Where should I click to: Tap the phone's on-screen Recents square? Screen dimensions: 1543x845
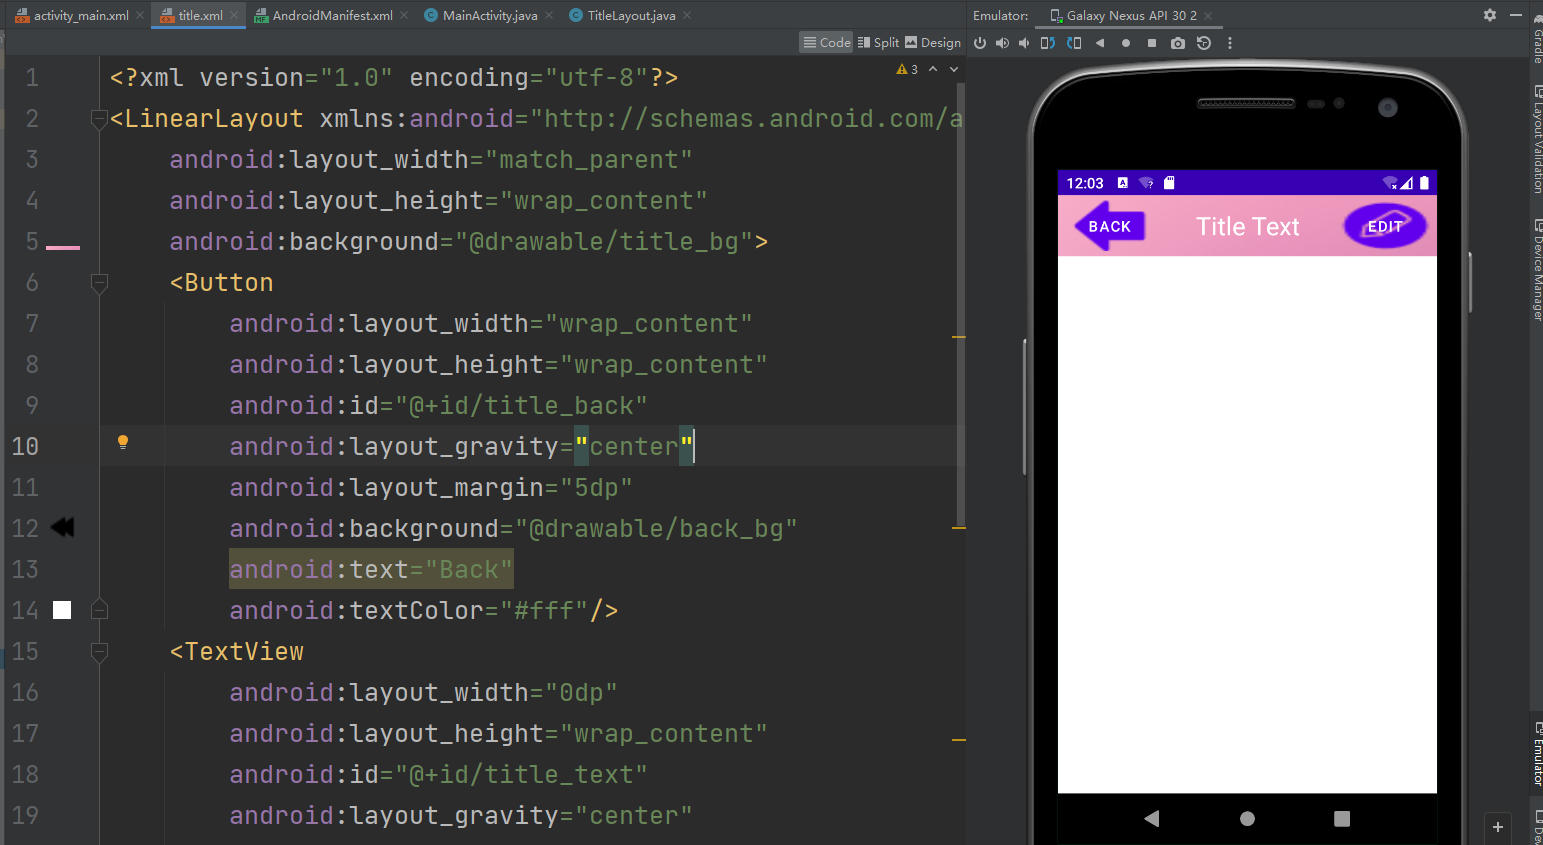[x=1342, y=818]
